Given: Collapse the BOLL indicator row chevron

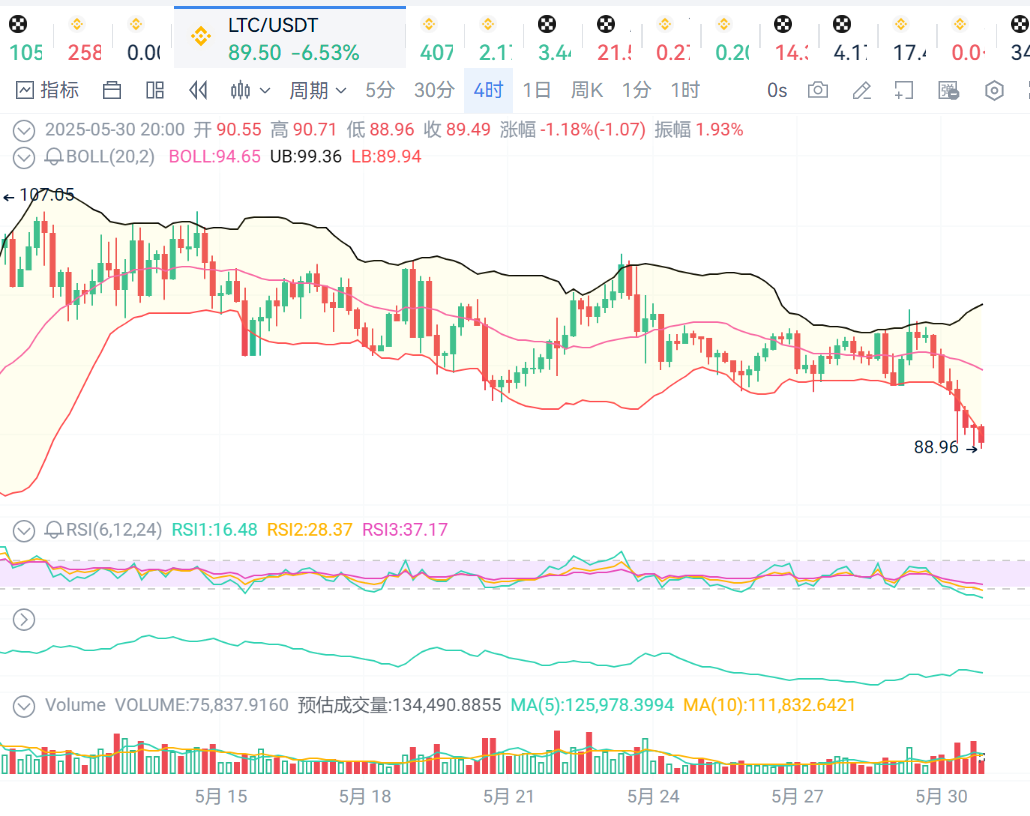Looking at the screenshot, I should click(22, 157).
